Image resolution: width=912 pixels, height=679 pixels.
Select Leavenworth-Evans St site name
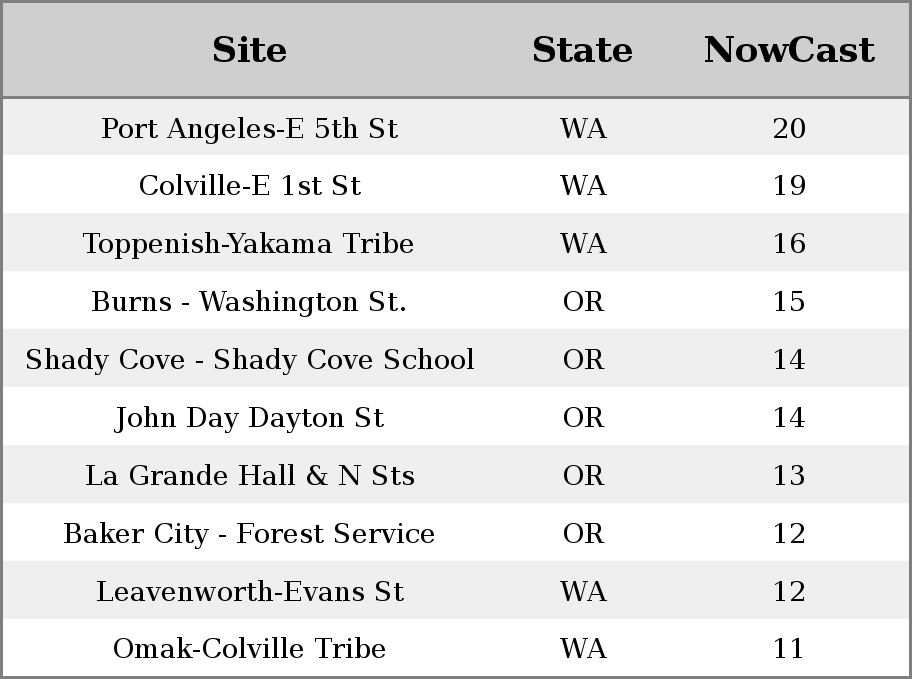(250, 591)
